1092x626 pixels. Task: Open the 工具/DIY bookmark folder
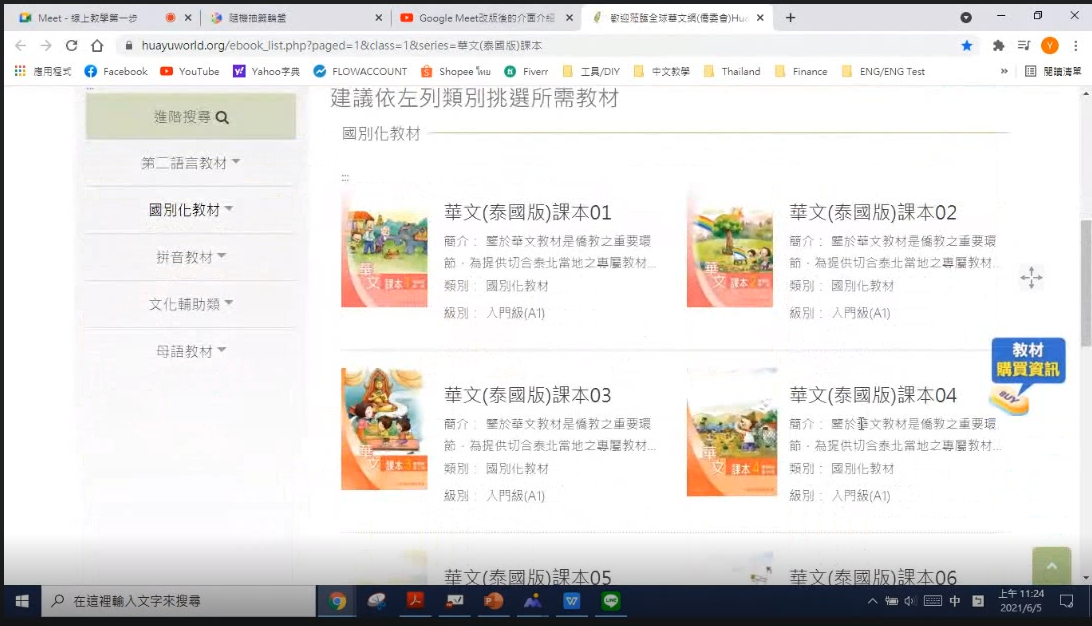tap(591, 71)
